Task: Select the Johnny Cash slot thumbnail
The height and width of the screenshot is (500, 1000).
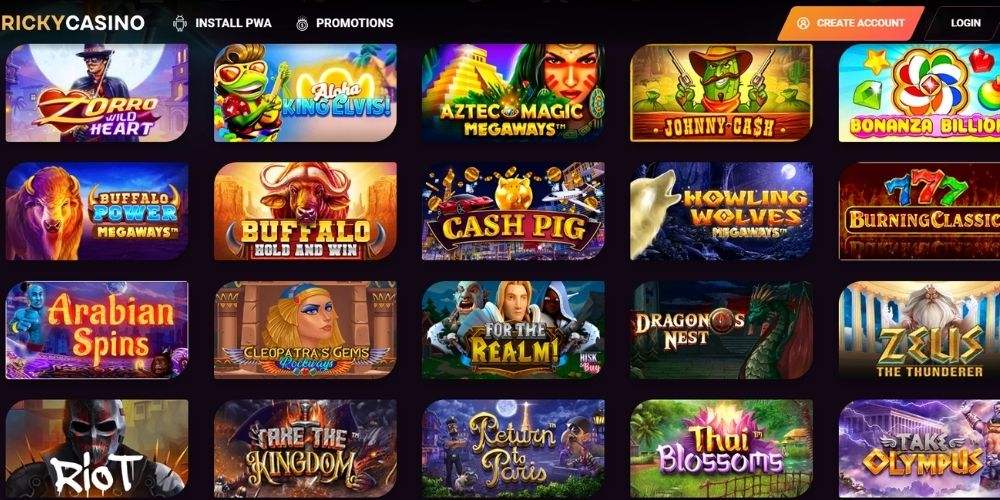Action: (x=721, y=92)
